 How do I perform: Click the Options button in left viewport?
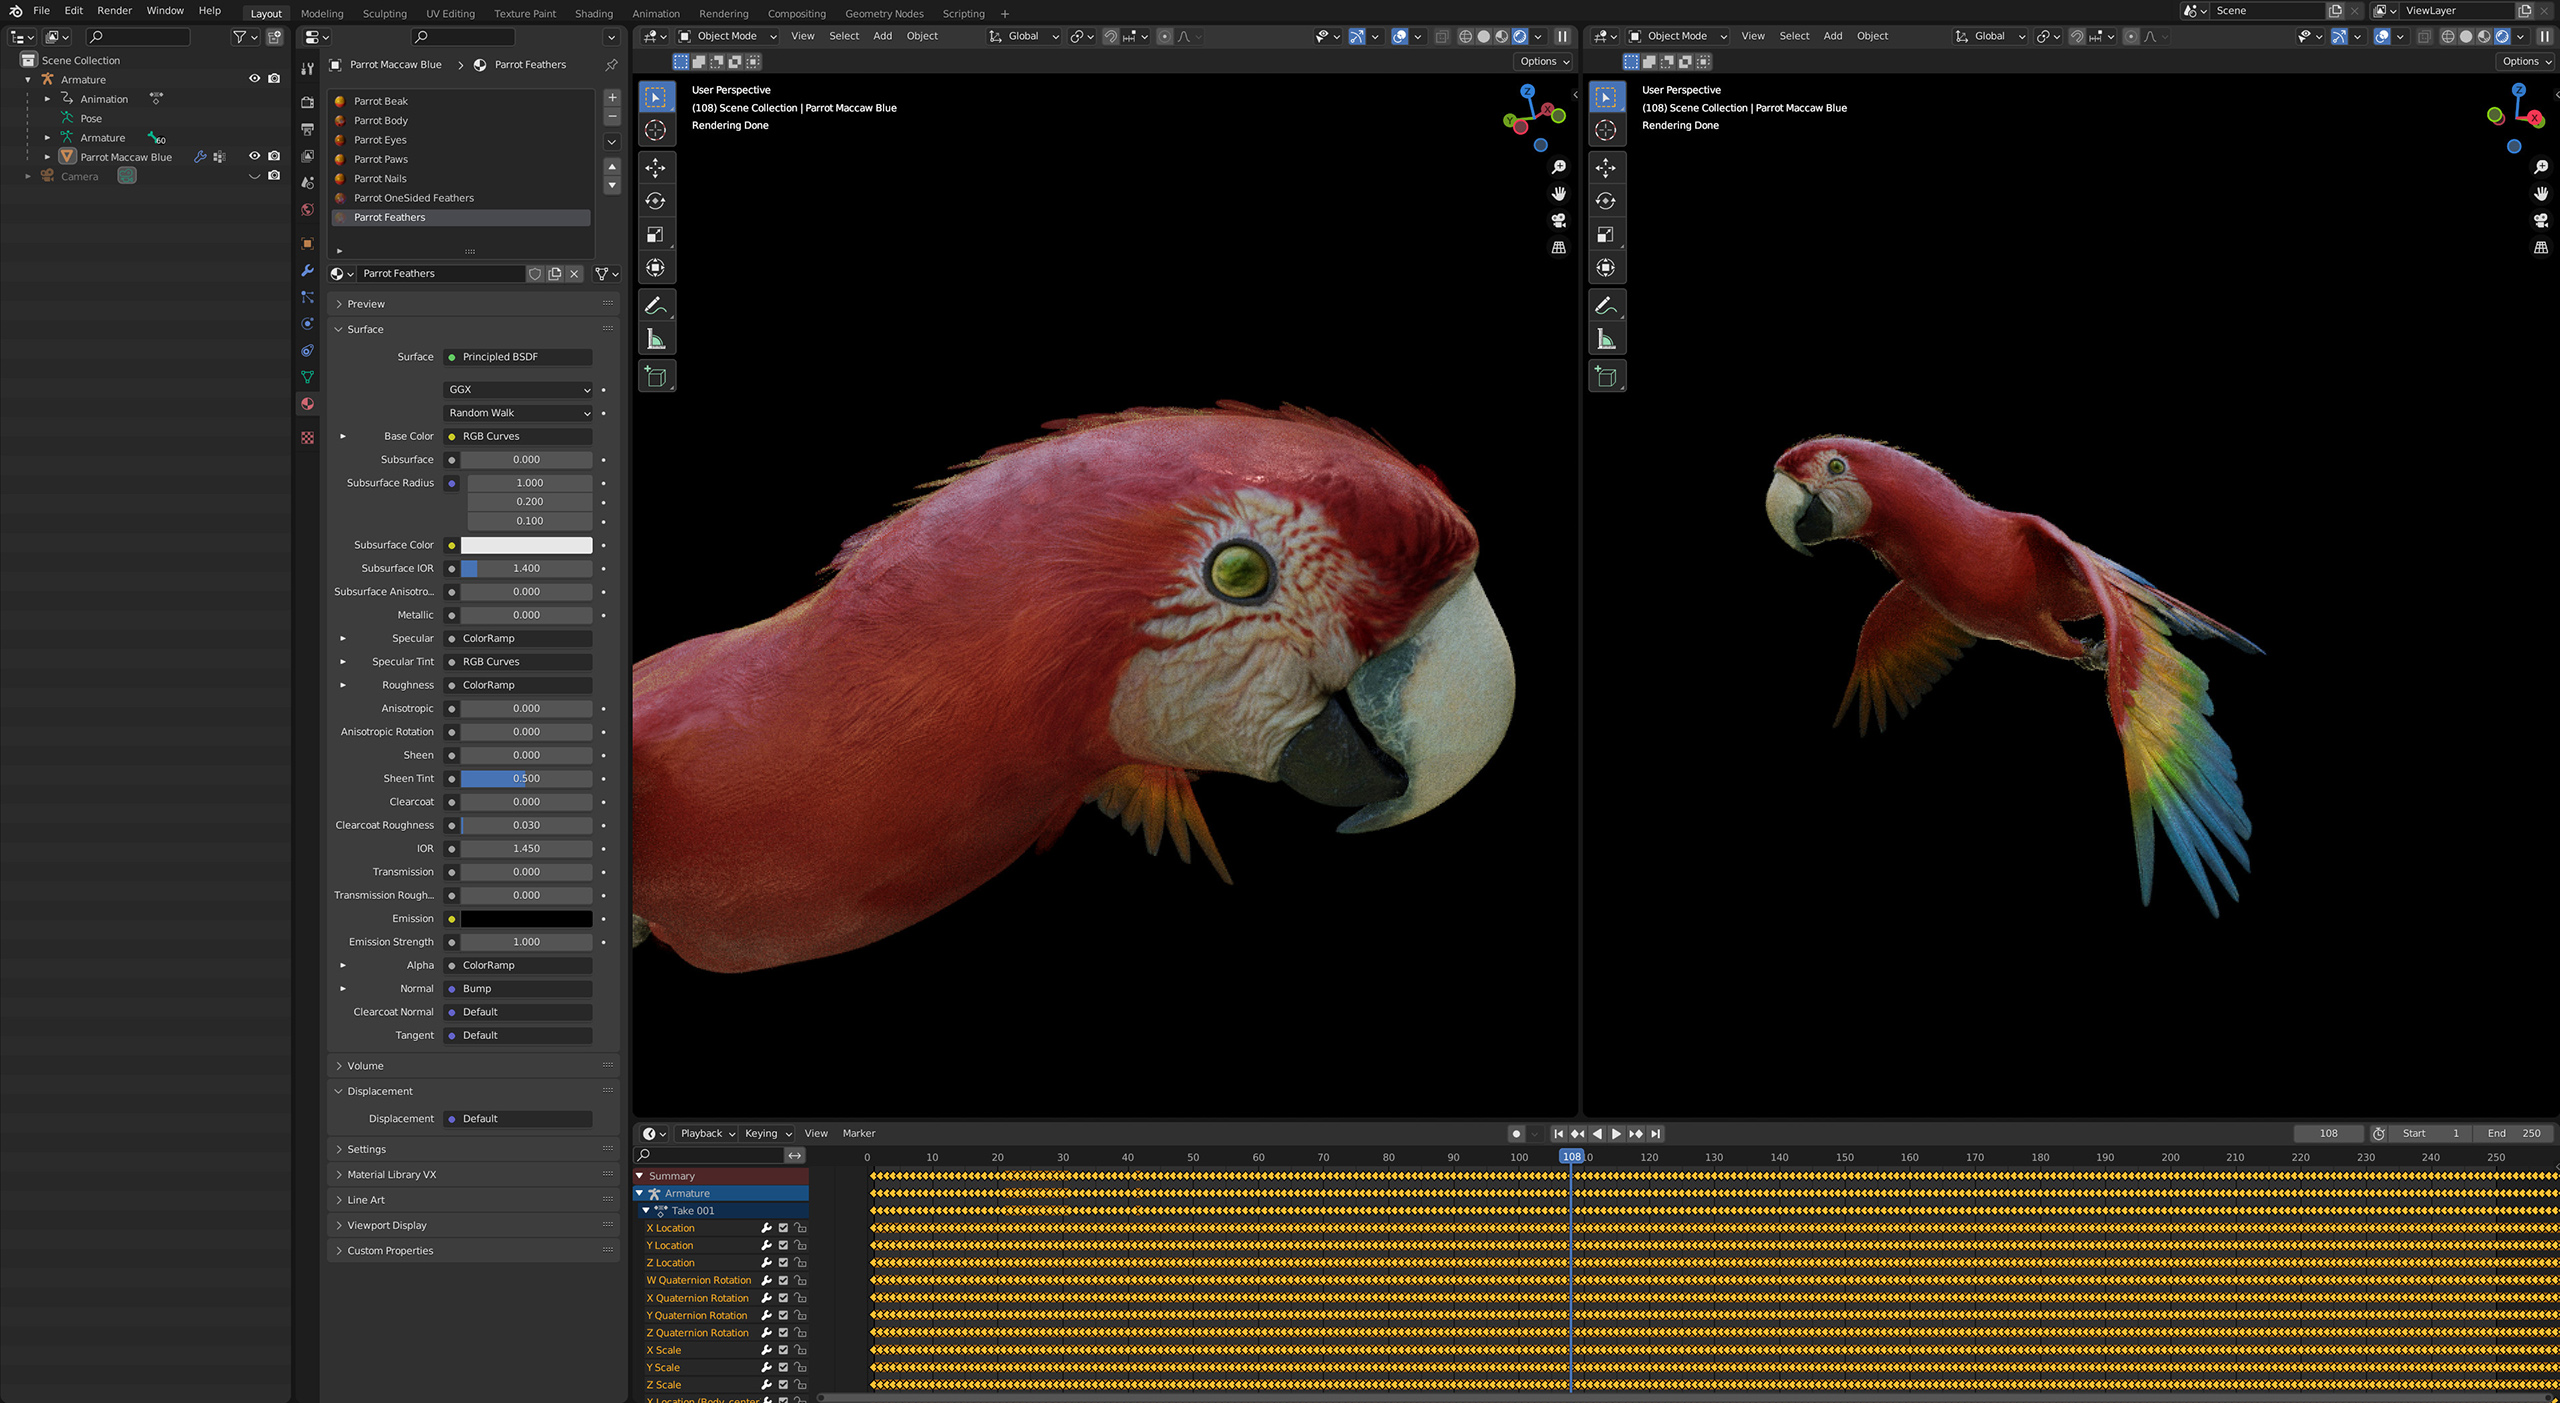(1543, 62)
